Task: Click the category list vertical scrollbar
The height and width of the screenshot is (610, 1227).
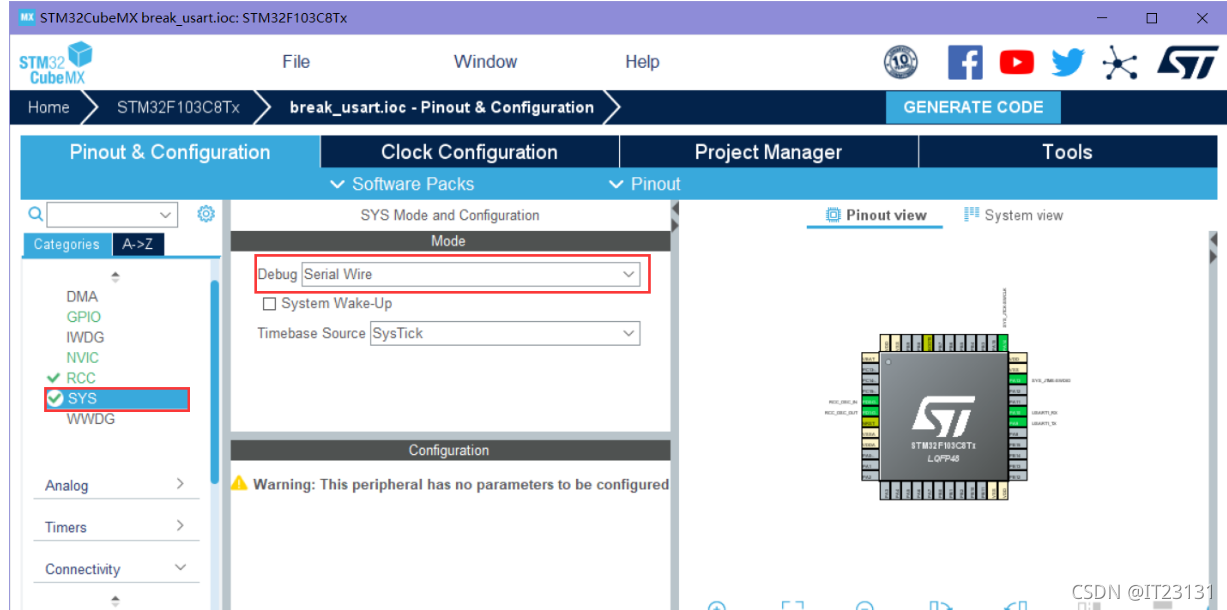Action: [214, 380]
